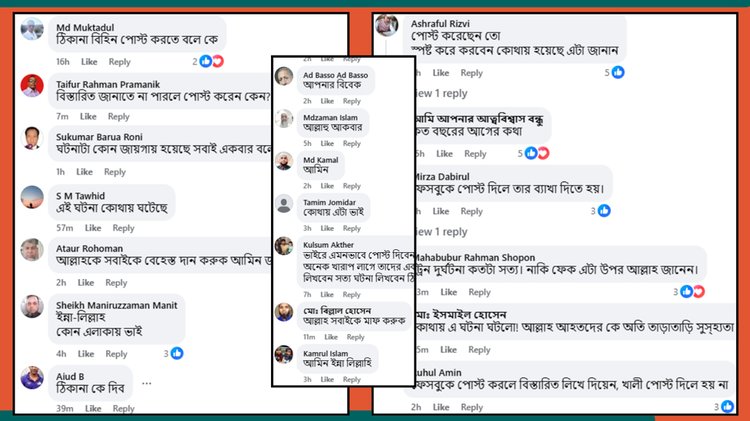The image size is (750, 421).
Task: Reply to Mahabubur Rahman Shopon's comment
Action: click(479, 292)
